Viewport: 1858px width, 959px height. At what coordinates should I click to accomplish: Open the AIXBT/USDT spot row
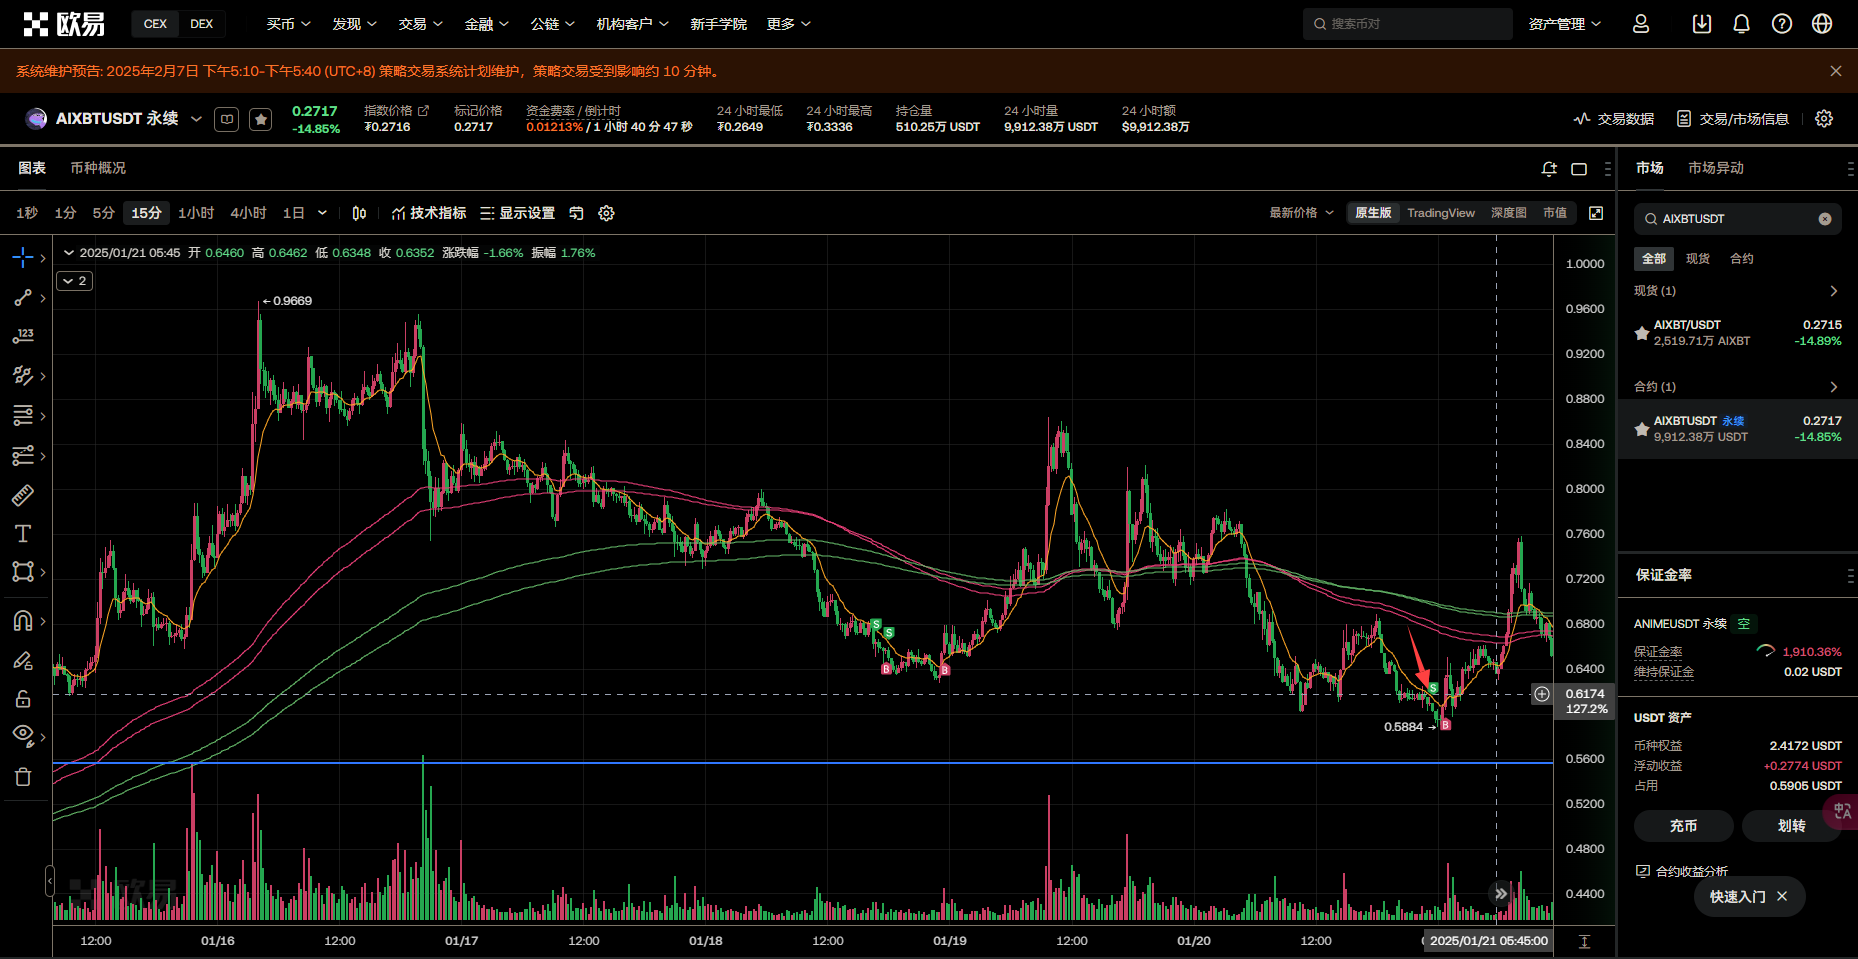pos(1738,333)
